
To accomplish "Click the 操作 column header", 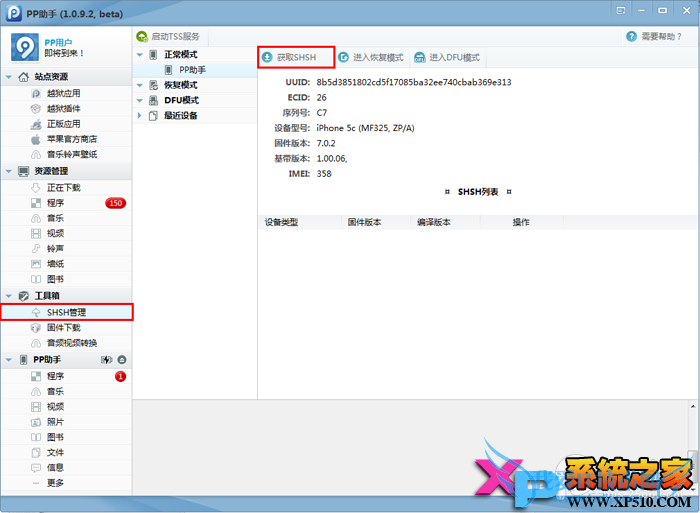I will point(522,222).
